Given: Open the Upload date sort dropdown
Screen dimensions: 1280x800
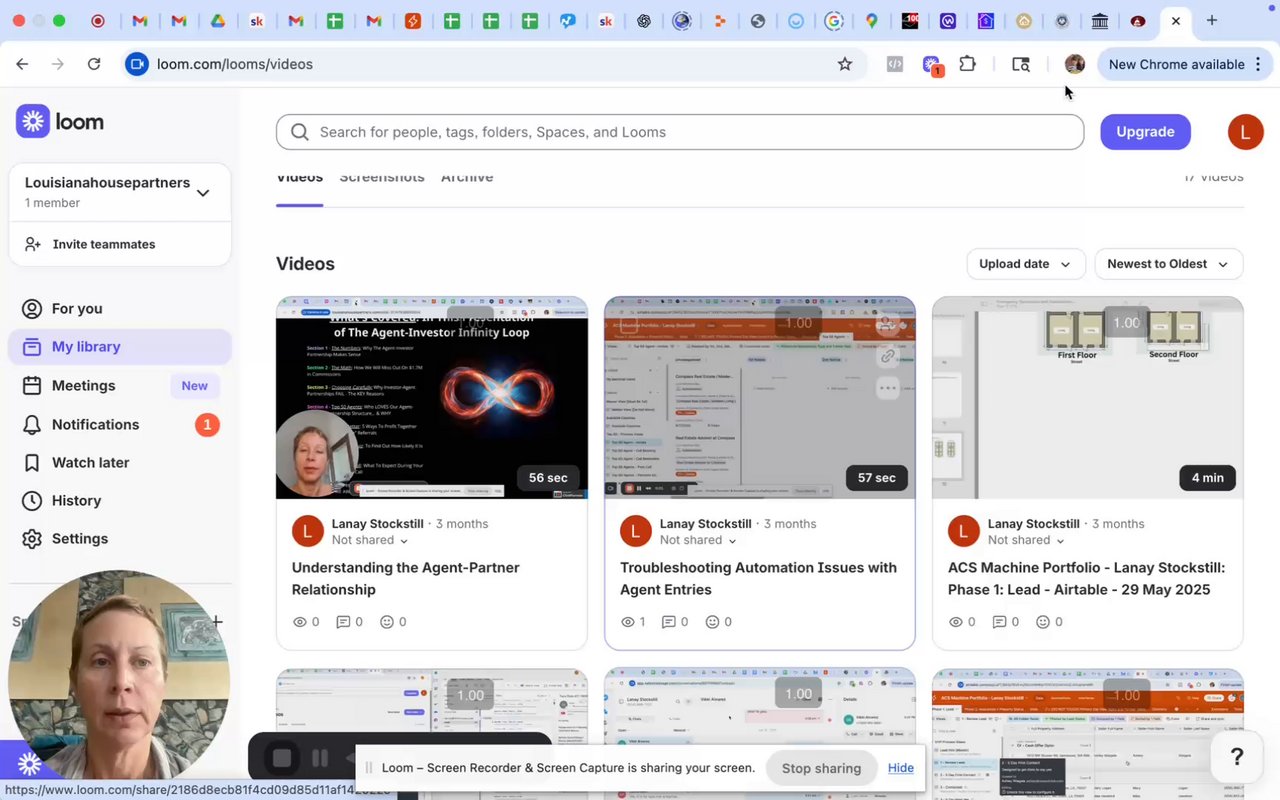Looking at the screenshot, I should (1025, 264).
